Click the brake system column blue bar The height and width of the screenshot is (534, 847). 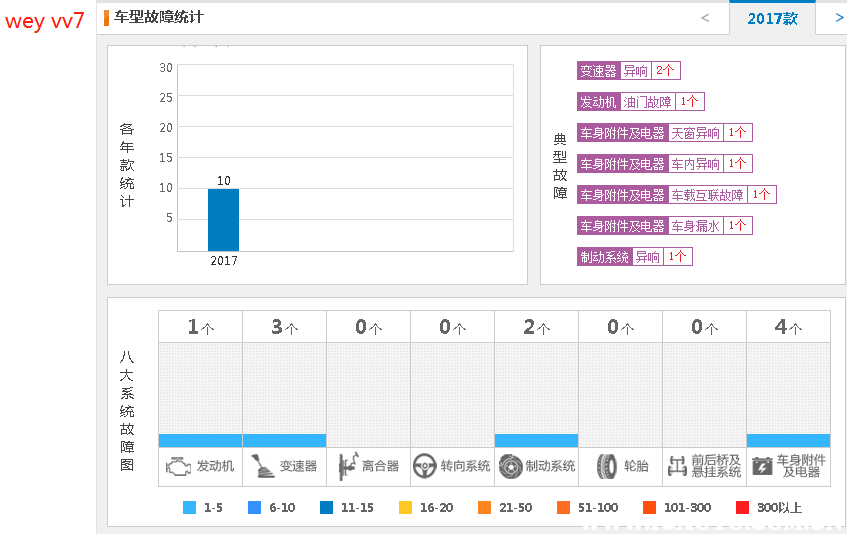[536, 441]
